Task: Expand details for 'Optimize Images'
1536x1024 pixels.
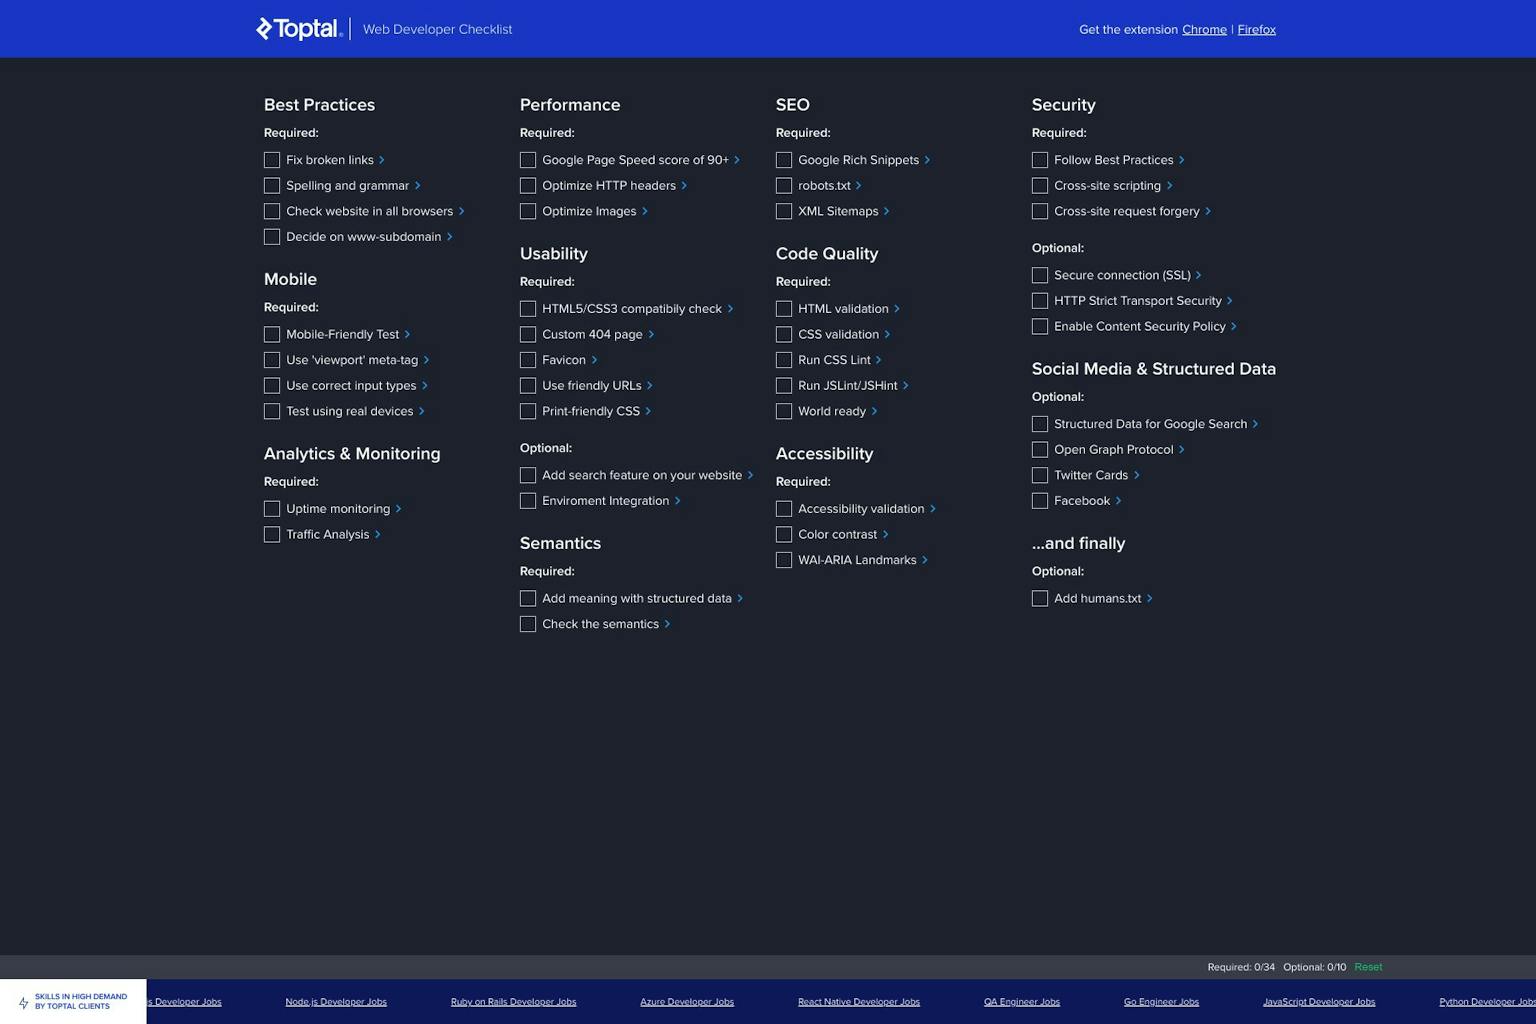Action: pos(645,211)
